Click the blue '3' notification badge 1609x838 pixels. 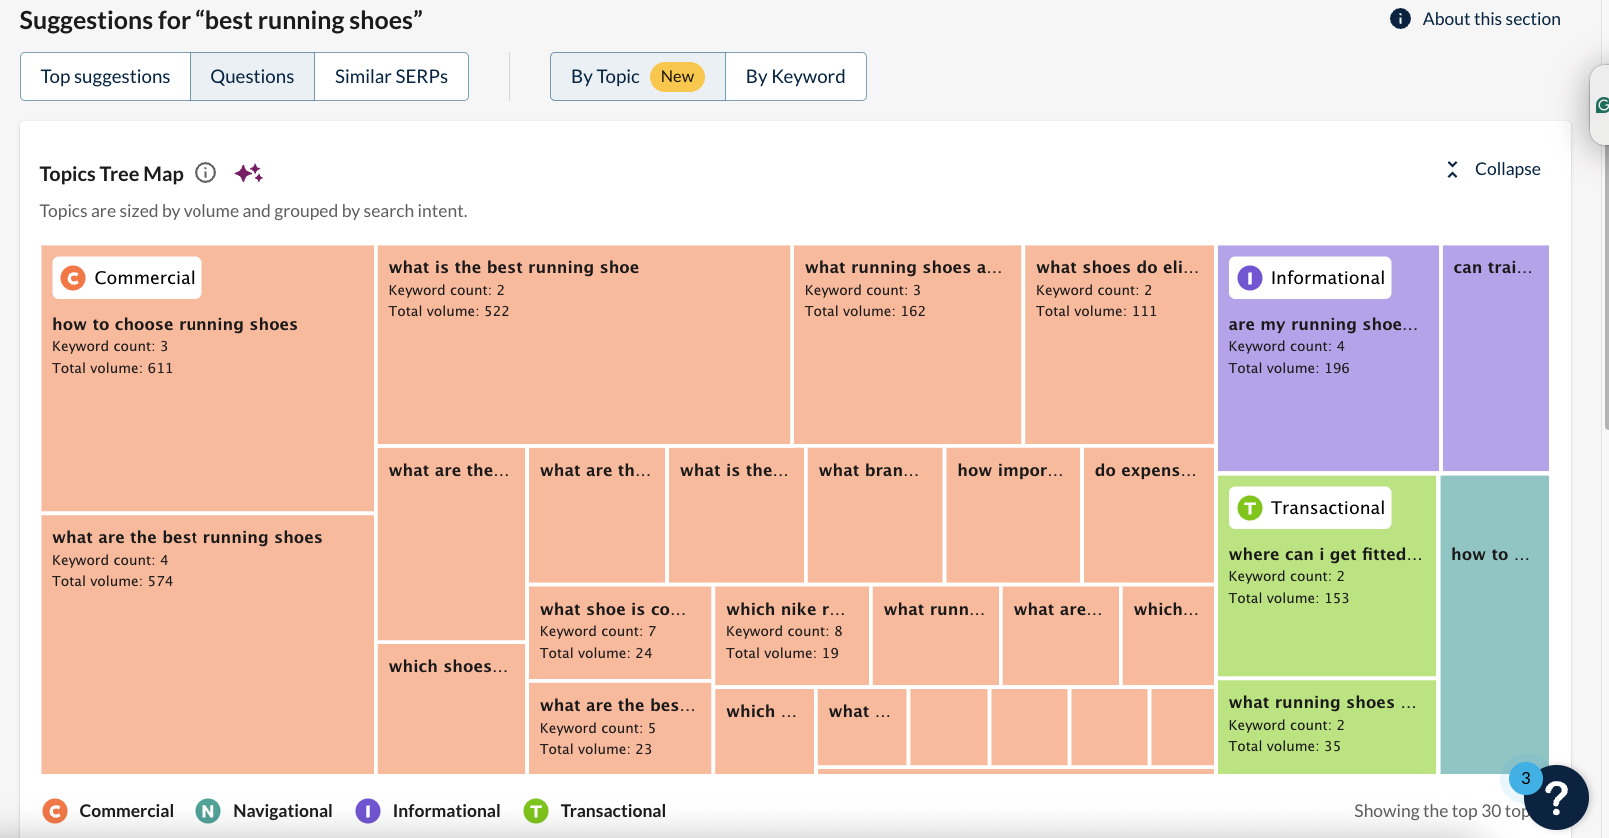click(1524, 778)
